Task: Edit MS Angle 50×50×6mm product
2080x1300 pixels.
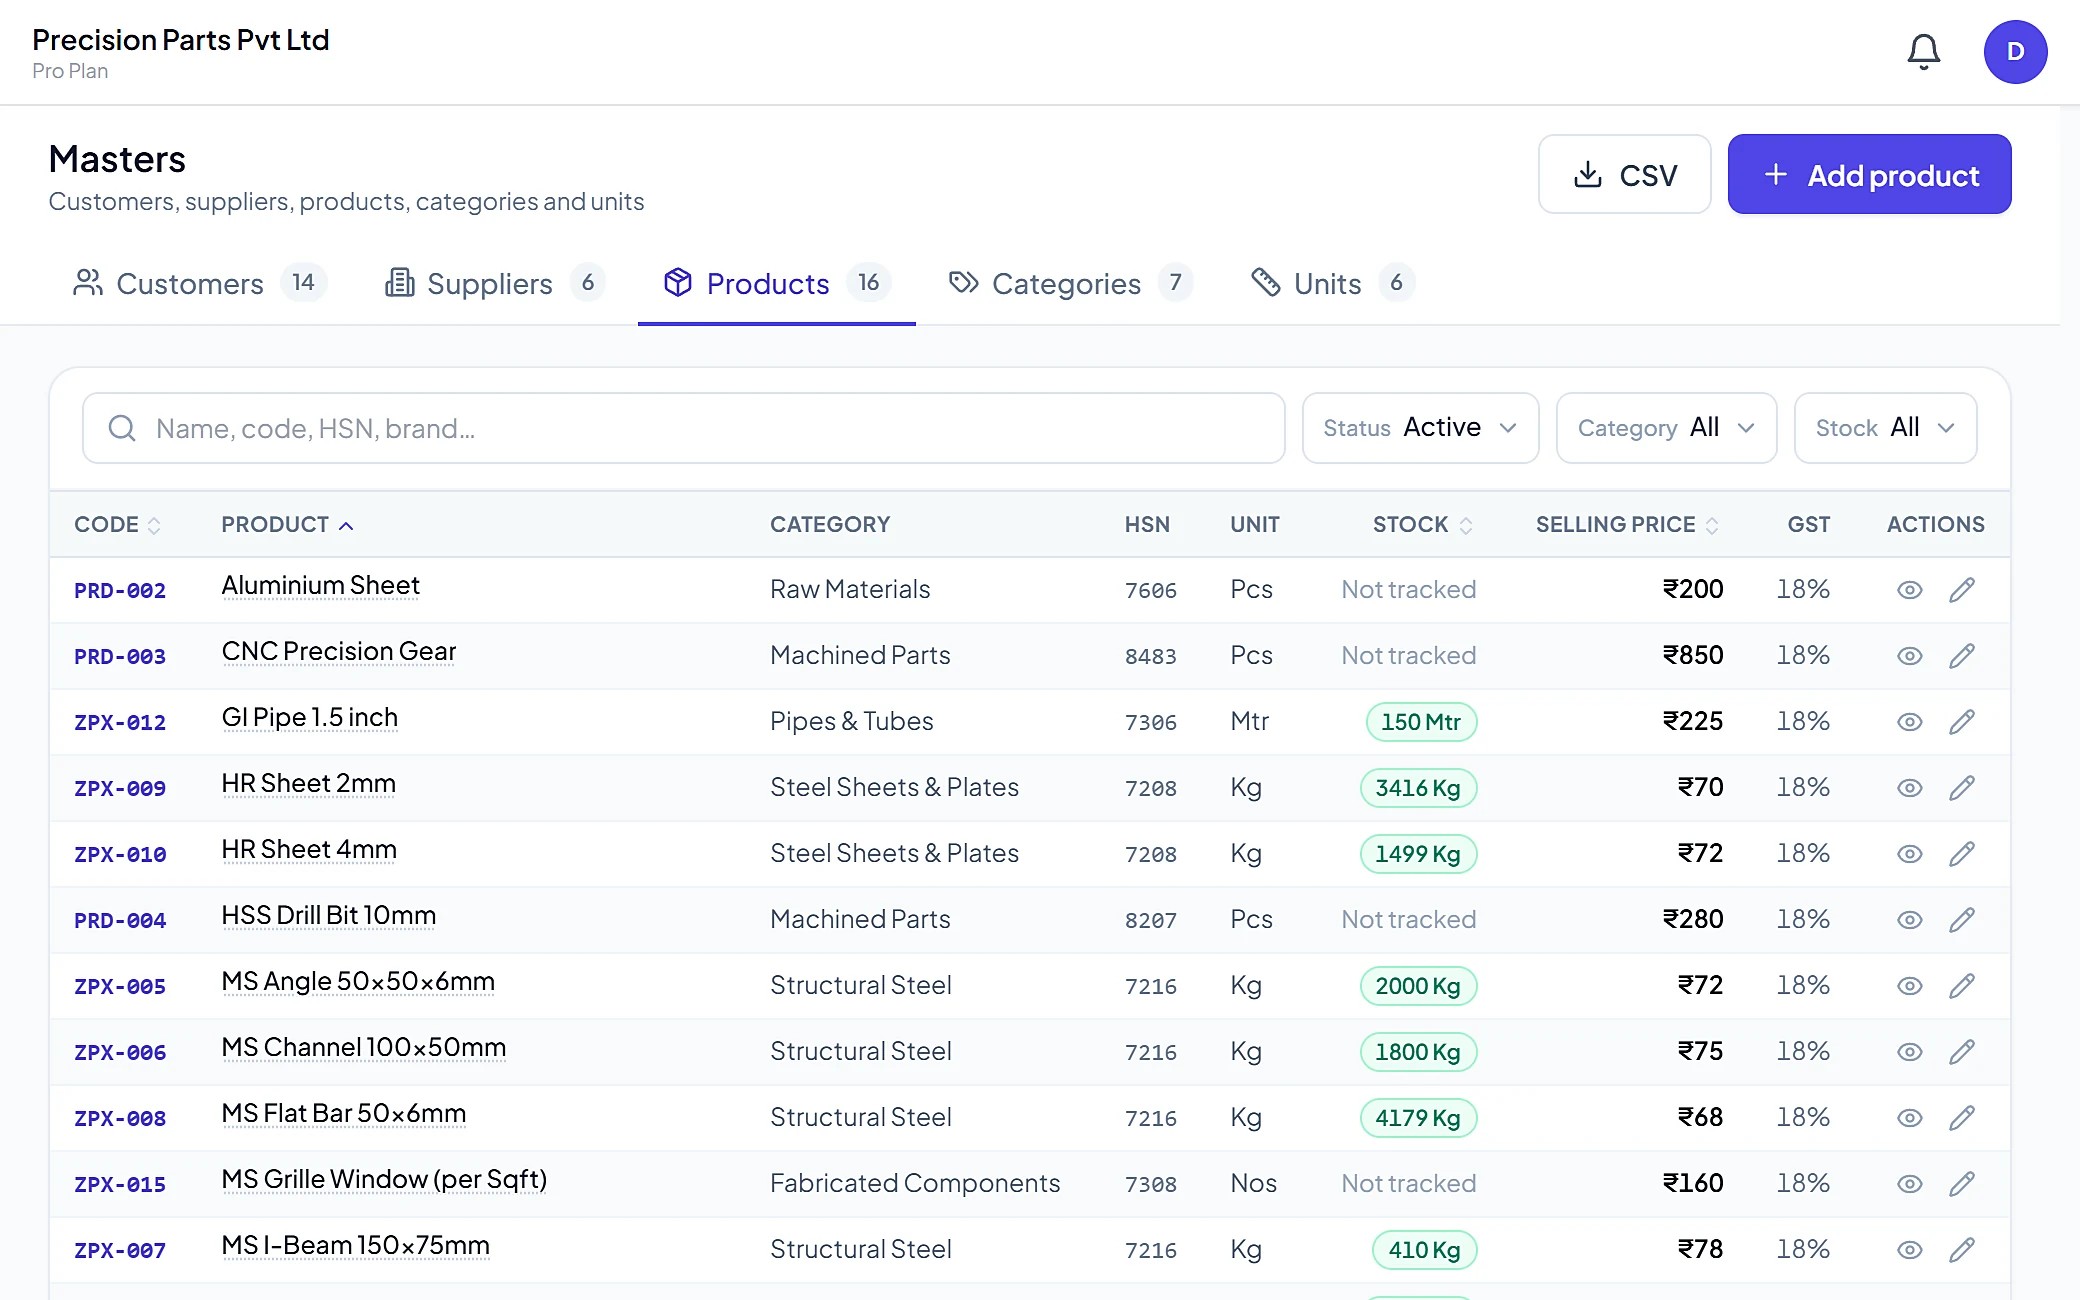Action: (x=1961, y=986)
